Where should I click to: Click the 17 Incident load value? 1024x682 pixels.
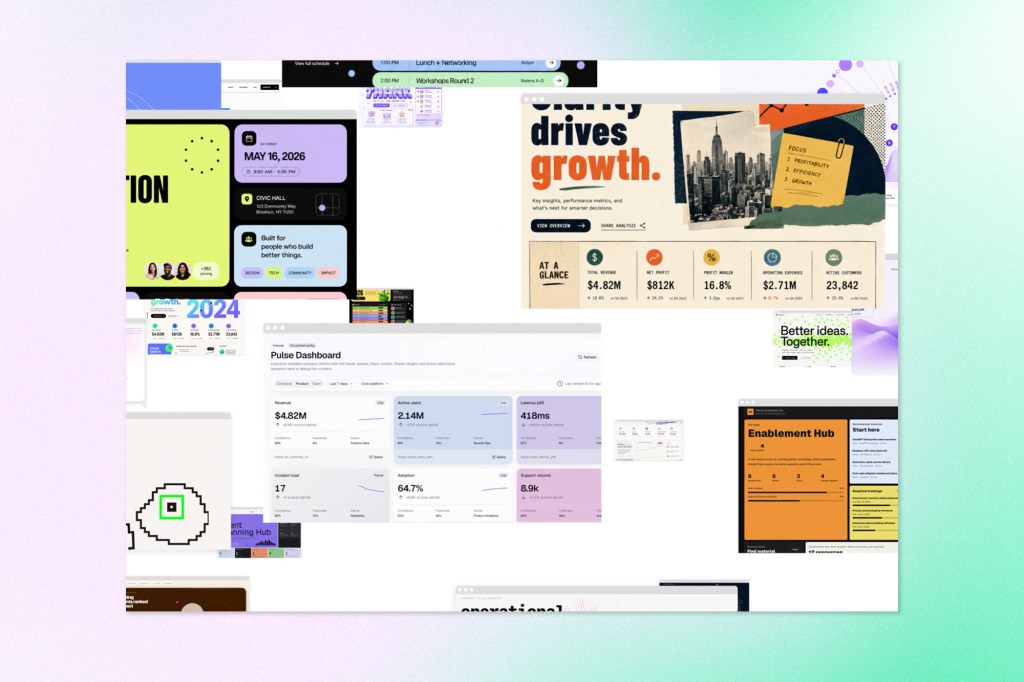280,488
